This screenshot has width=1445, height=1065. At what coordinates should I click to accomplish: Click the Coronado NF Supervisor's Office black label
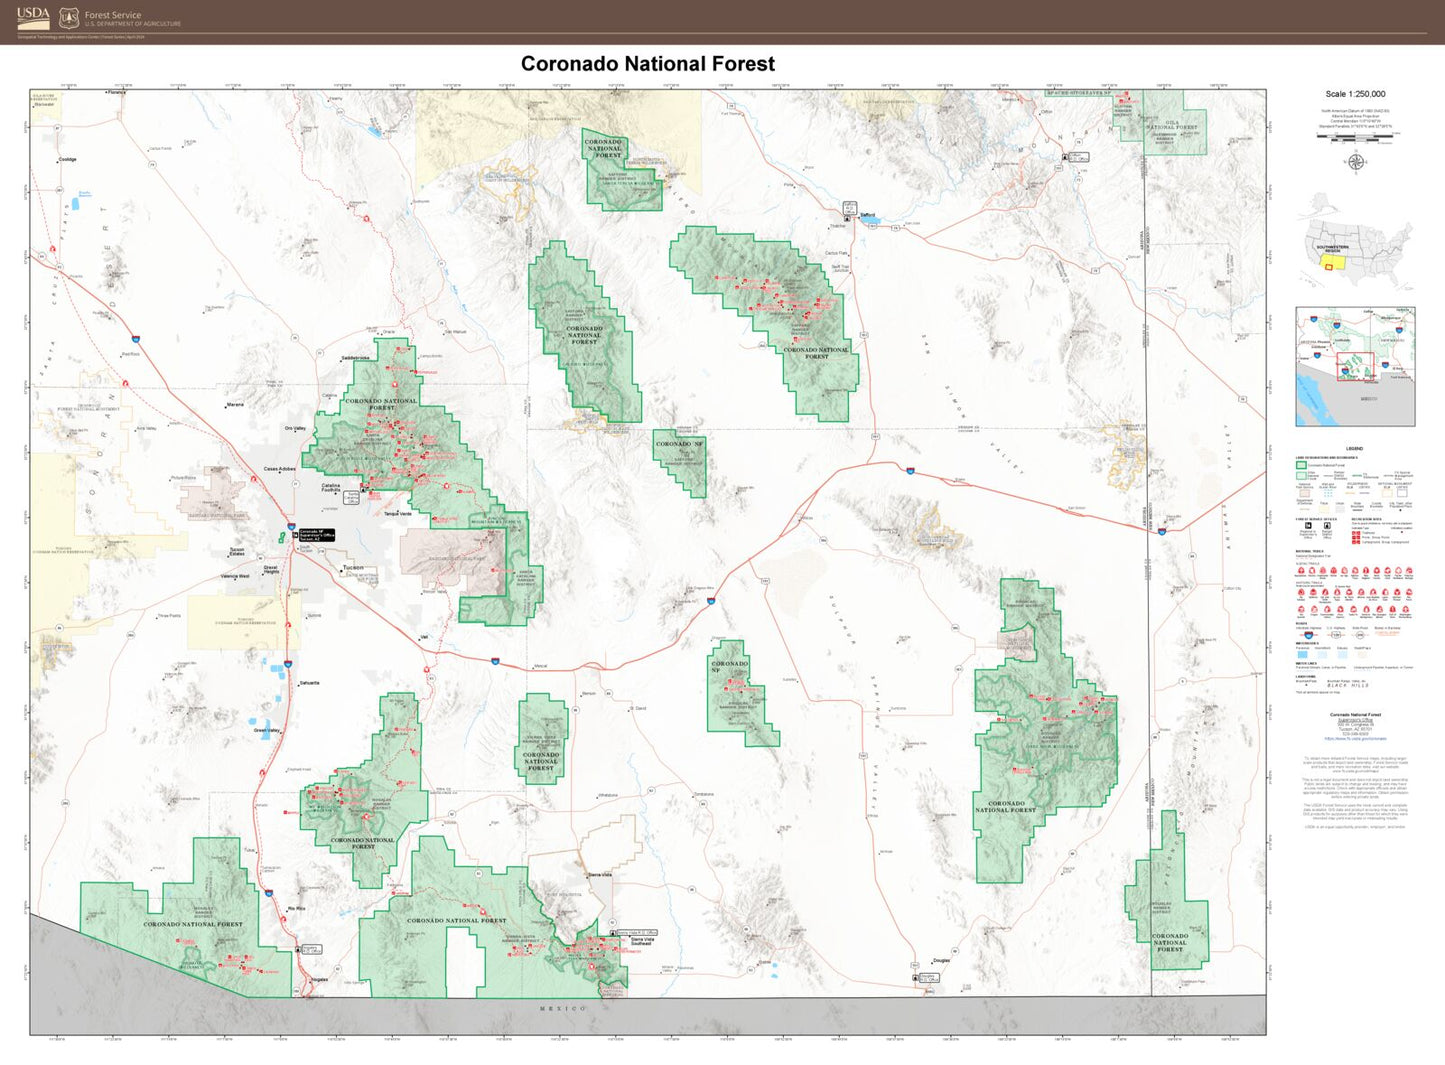tap(317, 535)
